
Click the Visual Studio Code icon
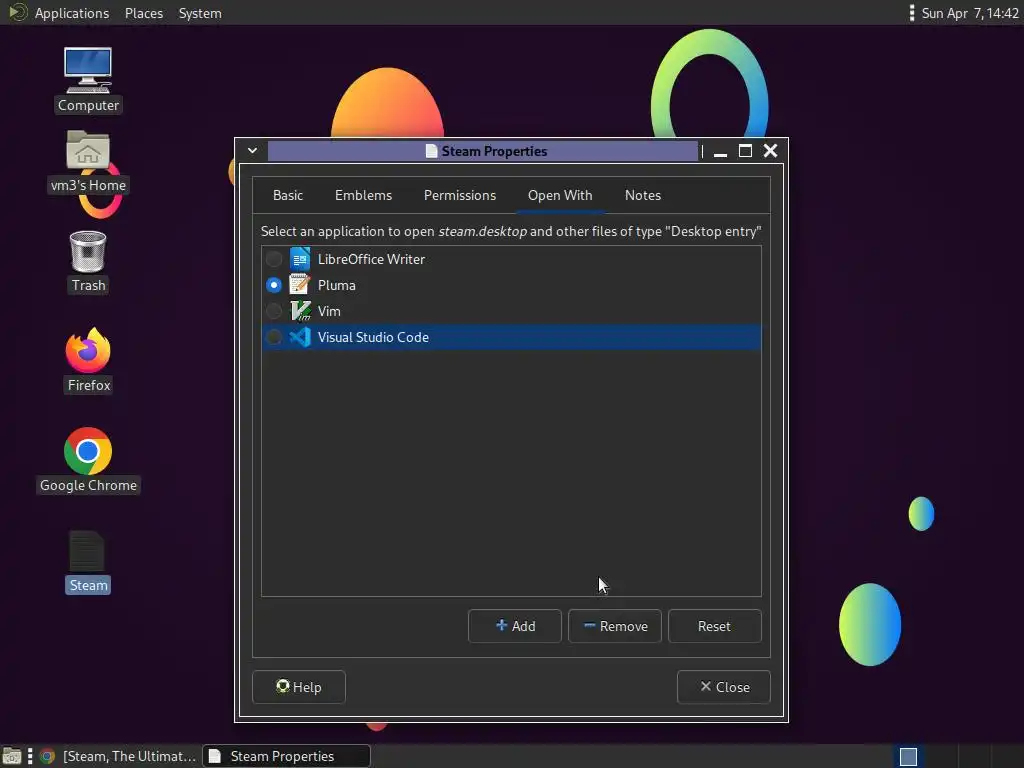pyautogui.click(x=300, y=337)
